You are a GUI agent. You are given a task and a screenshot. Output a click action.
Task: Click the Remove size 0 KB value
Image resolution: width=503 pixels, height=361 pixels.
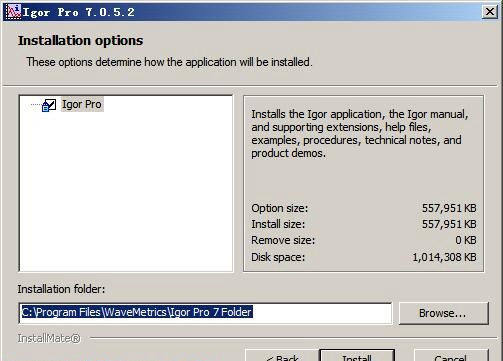(x=466, y=240)
